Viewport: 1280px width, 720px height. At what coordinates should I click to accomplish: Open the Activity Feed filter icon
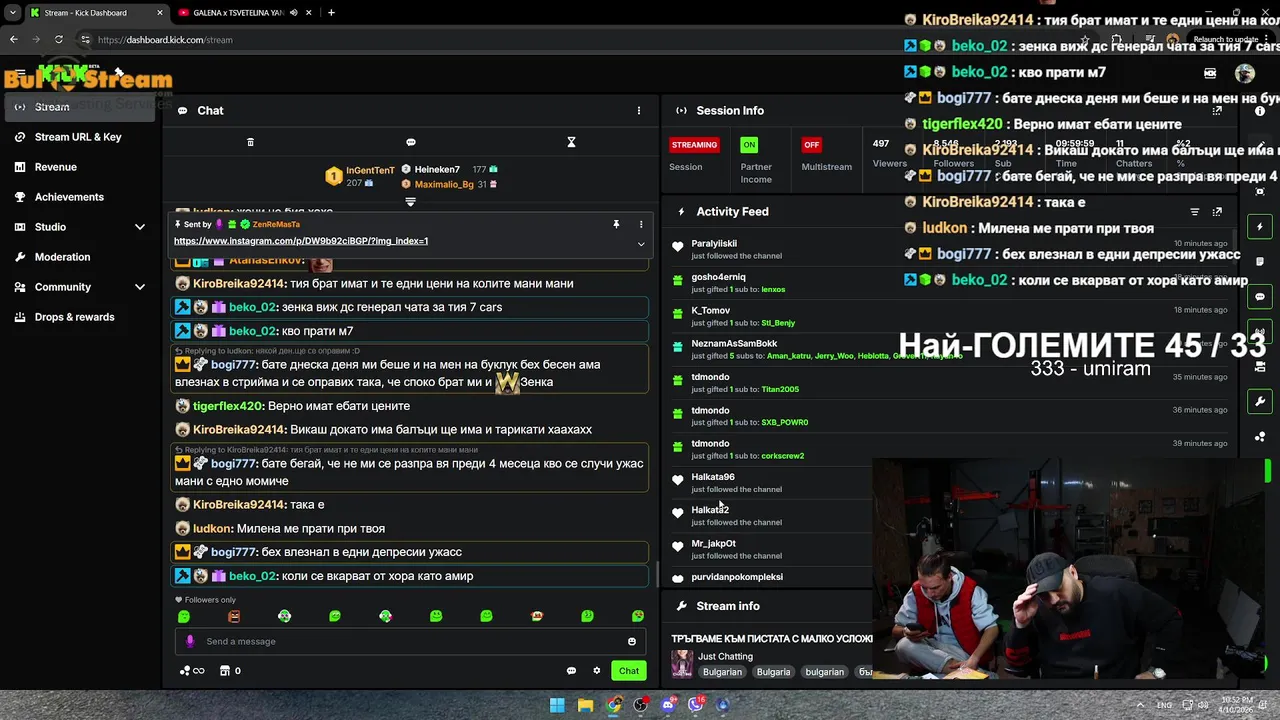coord(1194,212)
